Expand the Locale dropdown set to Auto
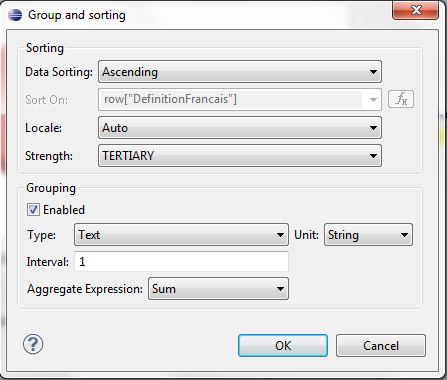 [240, 128]
